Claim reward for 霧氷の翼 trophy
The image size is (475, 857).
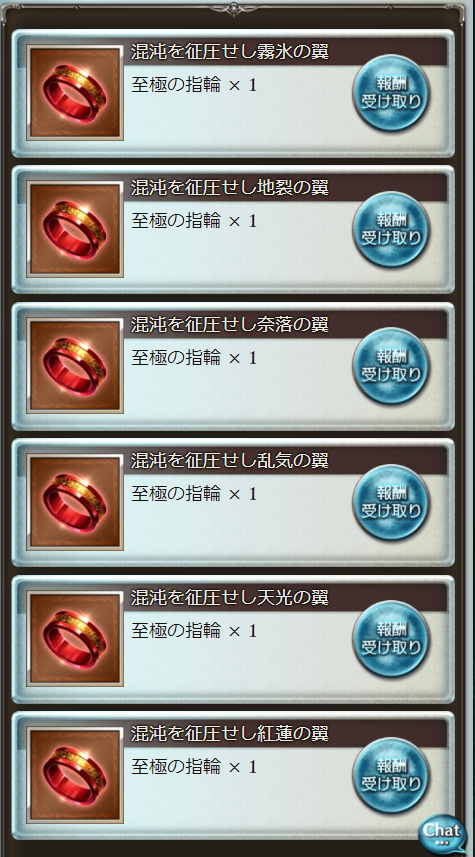(x=391, y=93)
